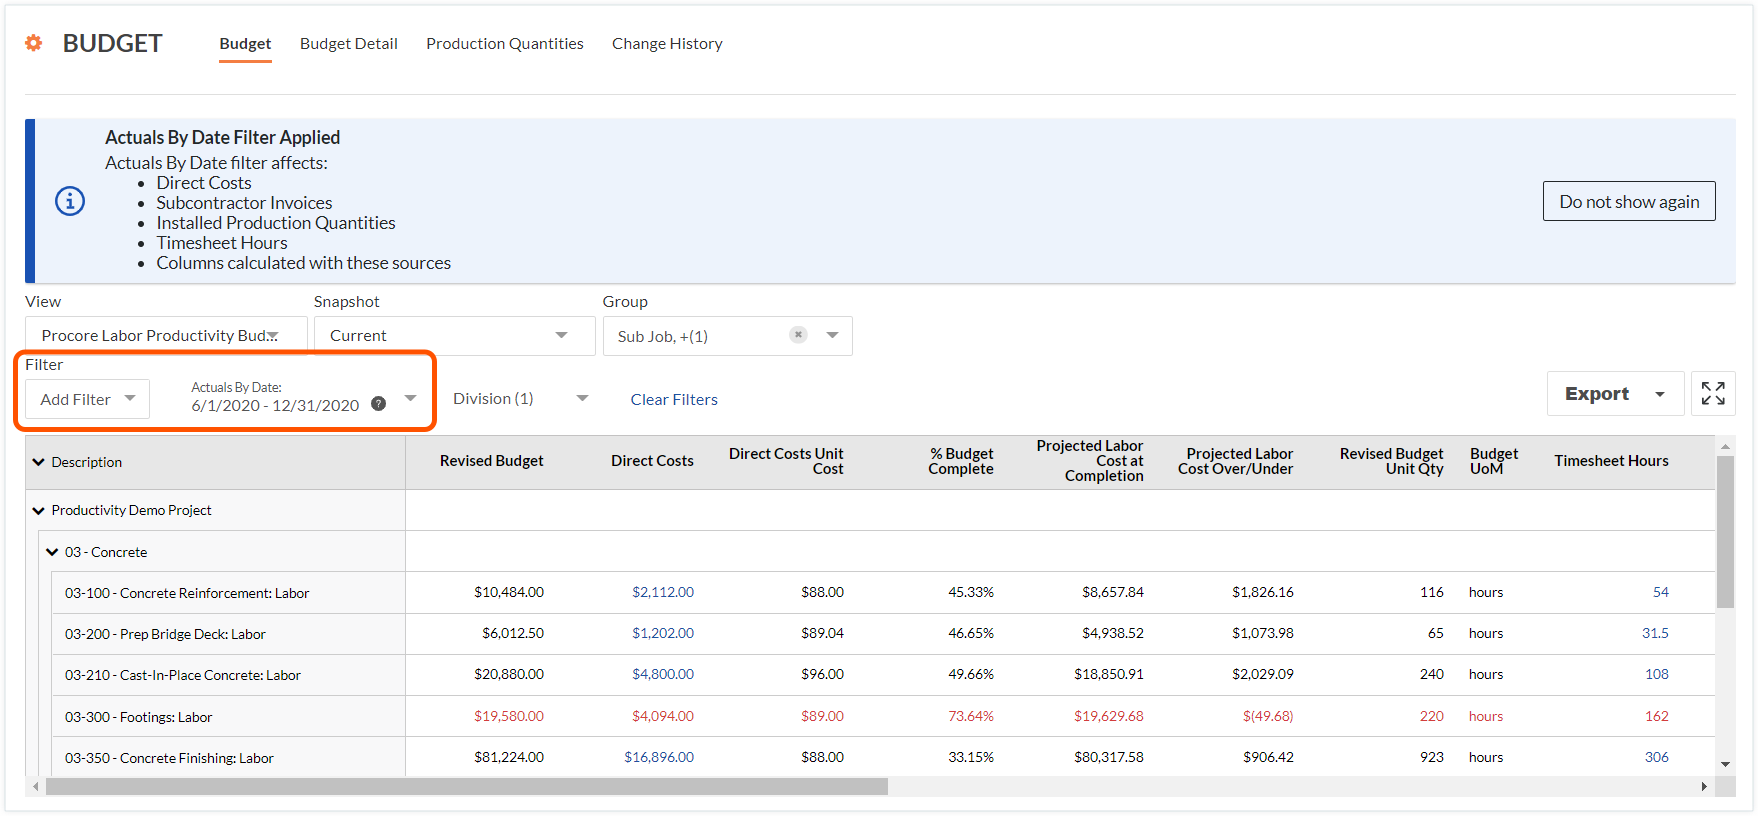This screenshot has width=1758, height=816.
Task: Open the Export menu button
Action: [x=1616, y=394]
